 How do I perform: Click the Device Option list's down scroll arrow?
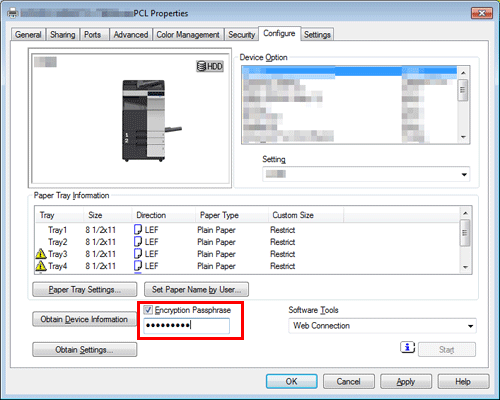point(463,137)
